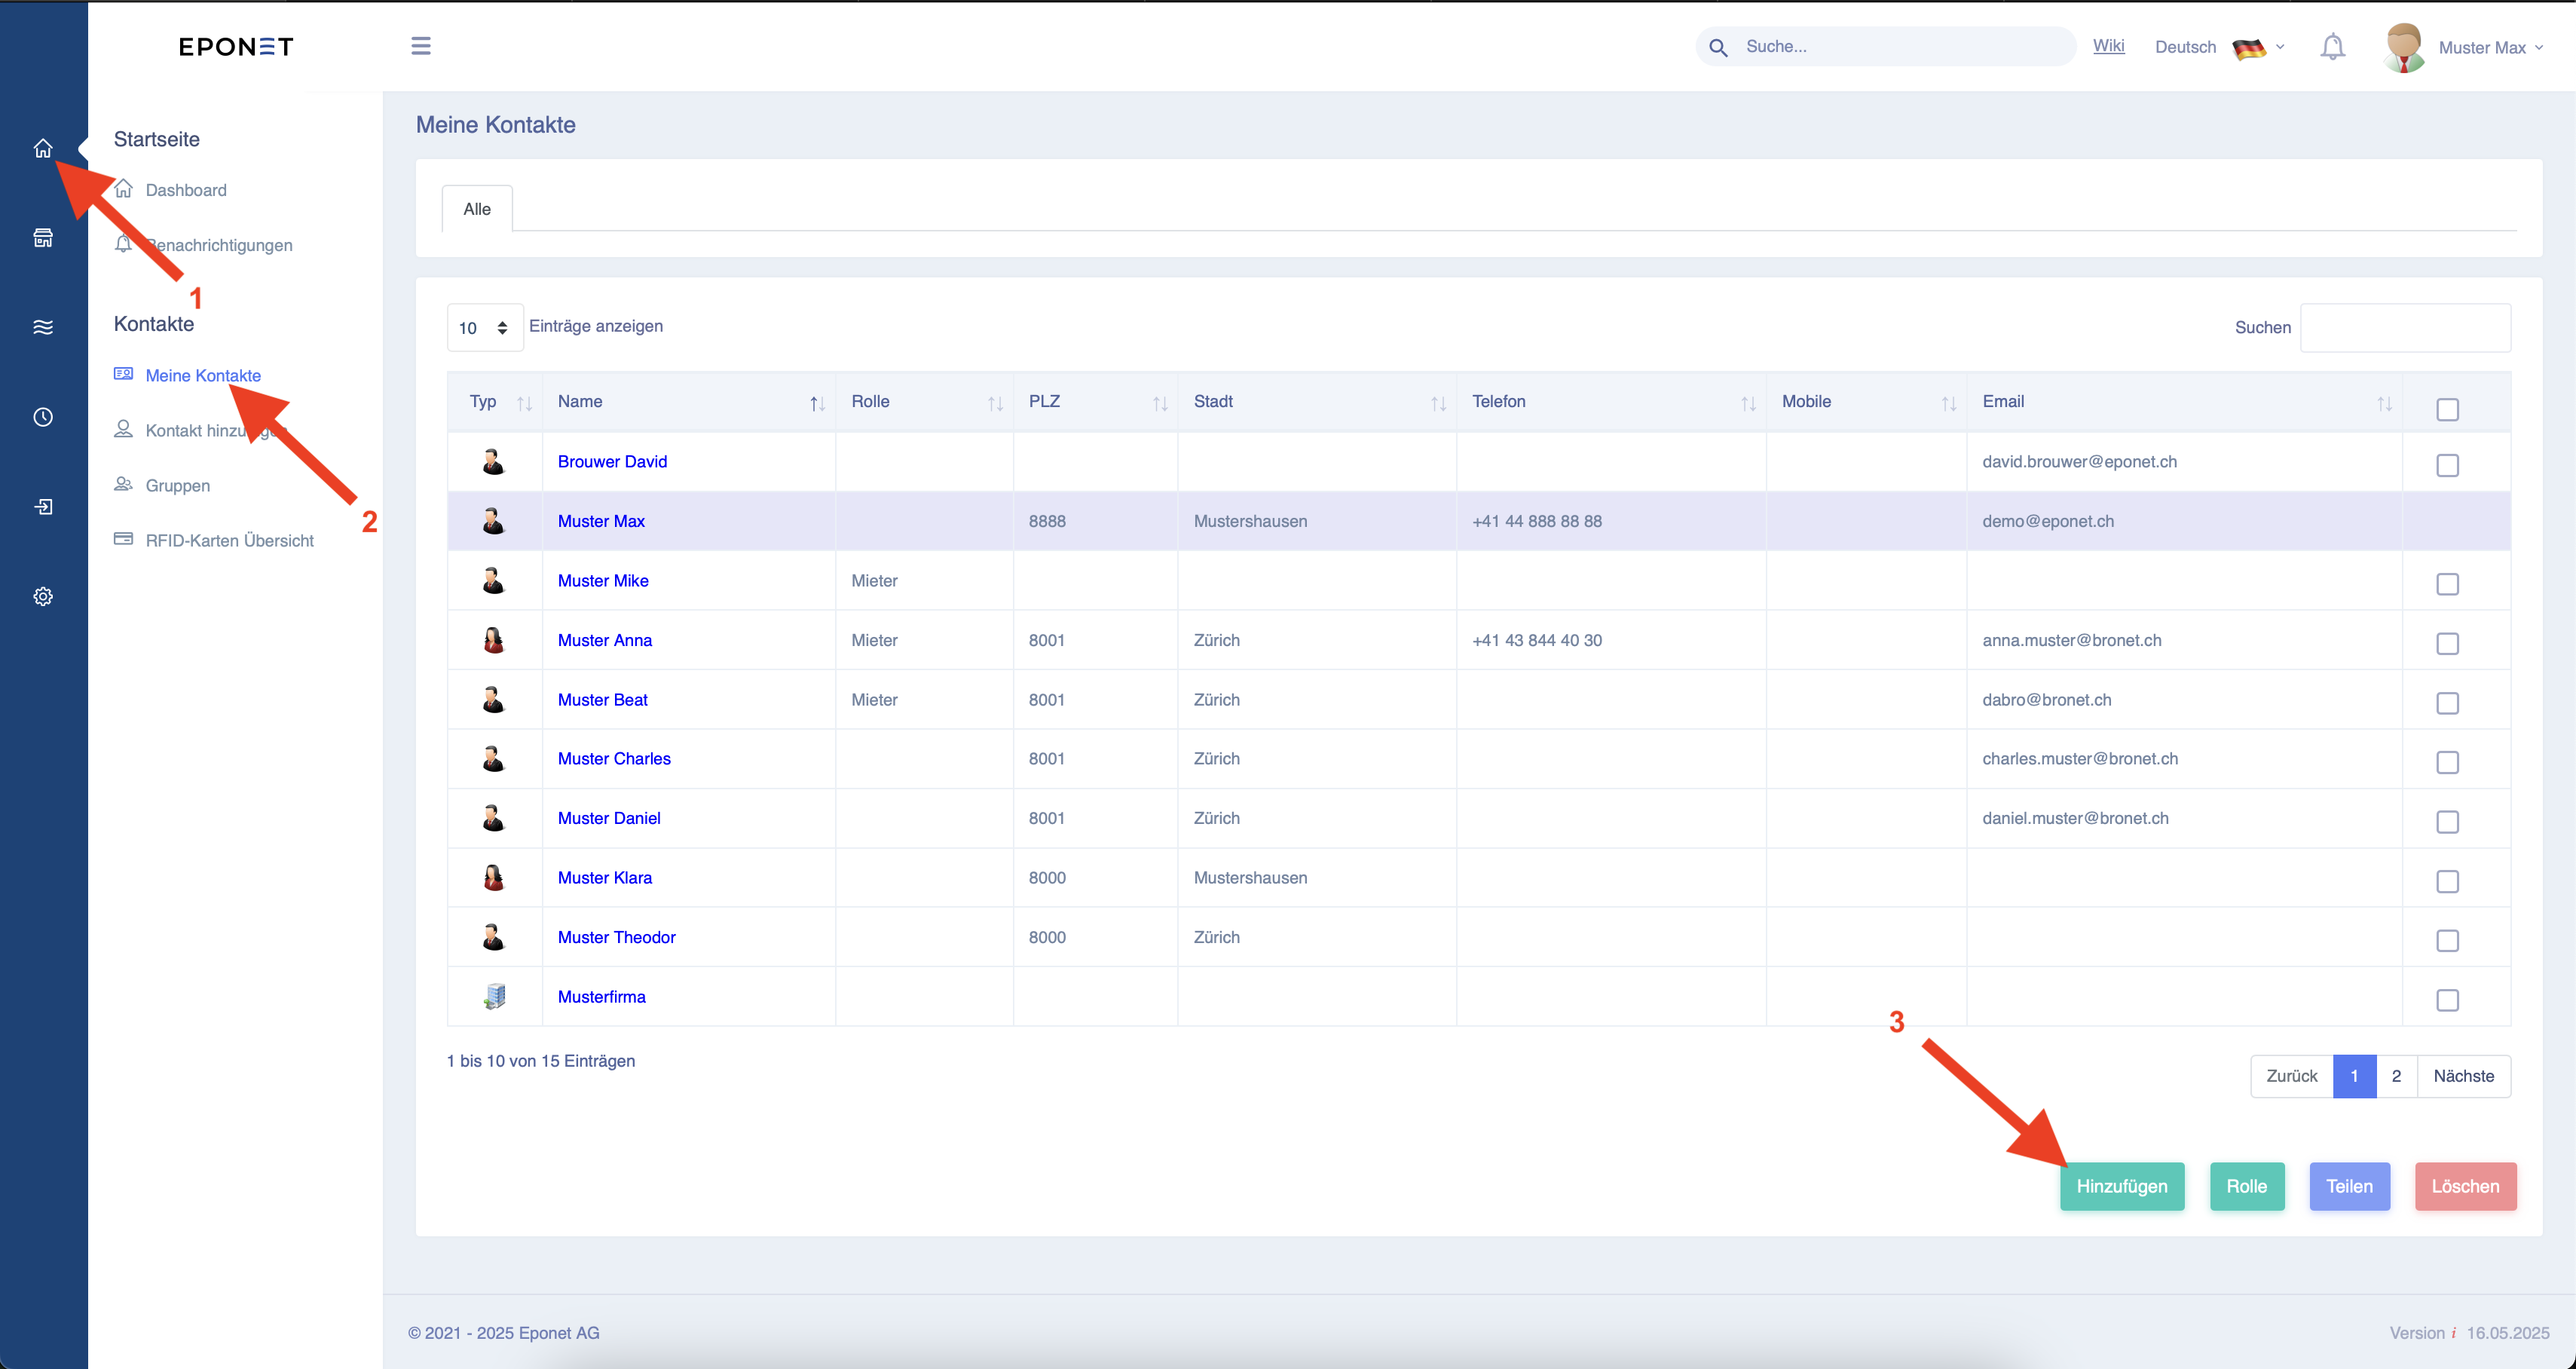The height and width of the screenshot is (1369, 2576).
Task: Tick the checkbox for Muster Mike
Action: click(2447, 585)
